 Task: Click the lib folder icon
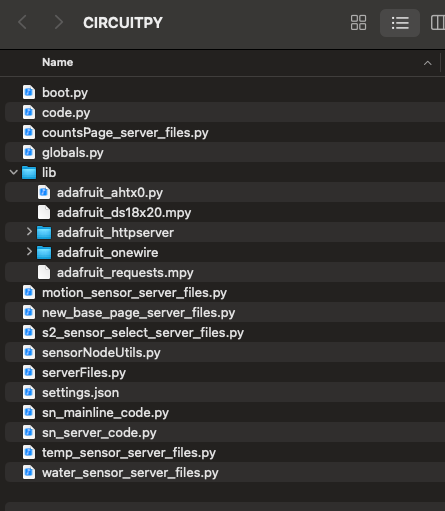point(29,173)
